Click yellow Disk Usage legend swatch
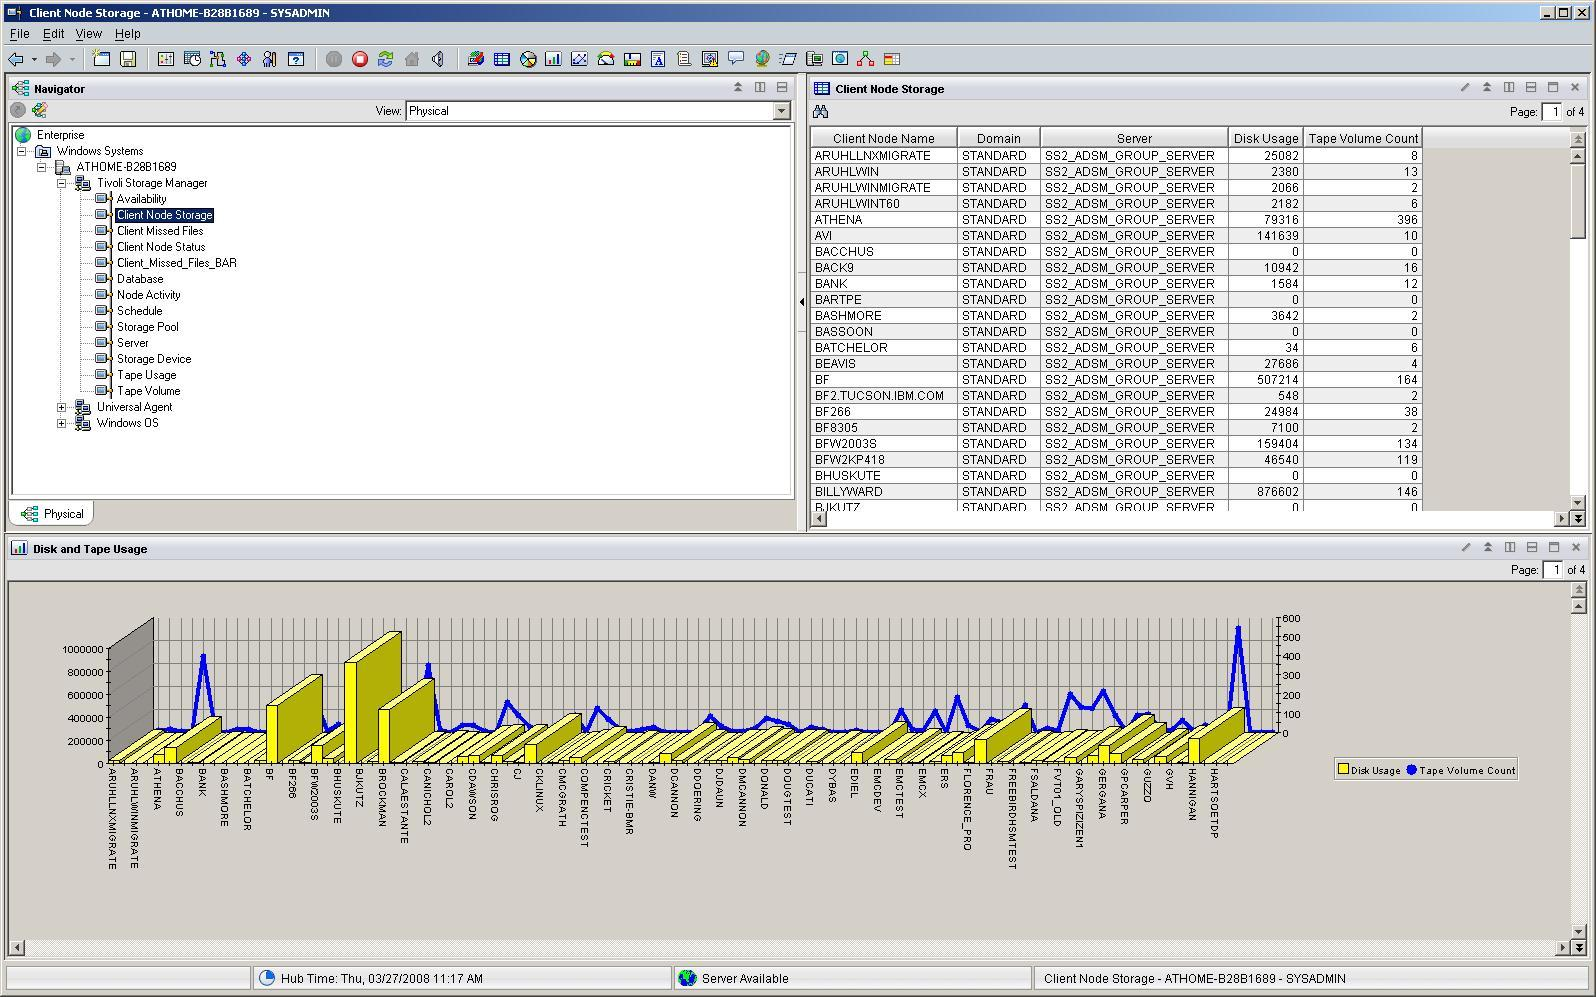Viewport: 1596px width, 997px height. pyautogui.click(x=1343, y=770)
